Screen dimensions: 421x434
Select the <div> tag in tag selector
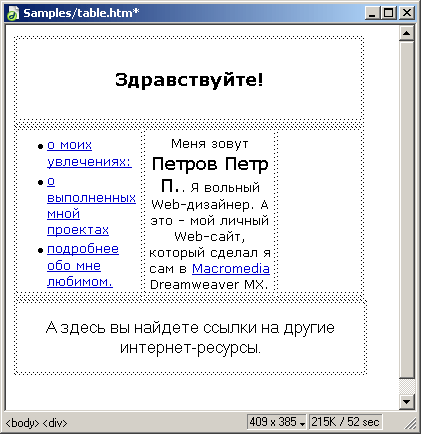pyautogui.click(x=55, y=423)
